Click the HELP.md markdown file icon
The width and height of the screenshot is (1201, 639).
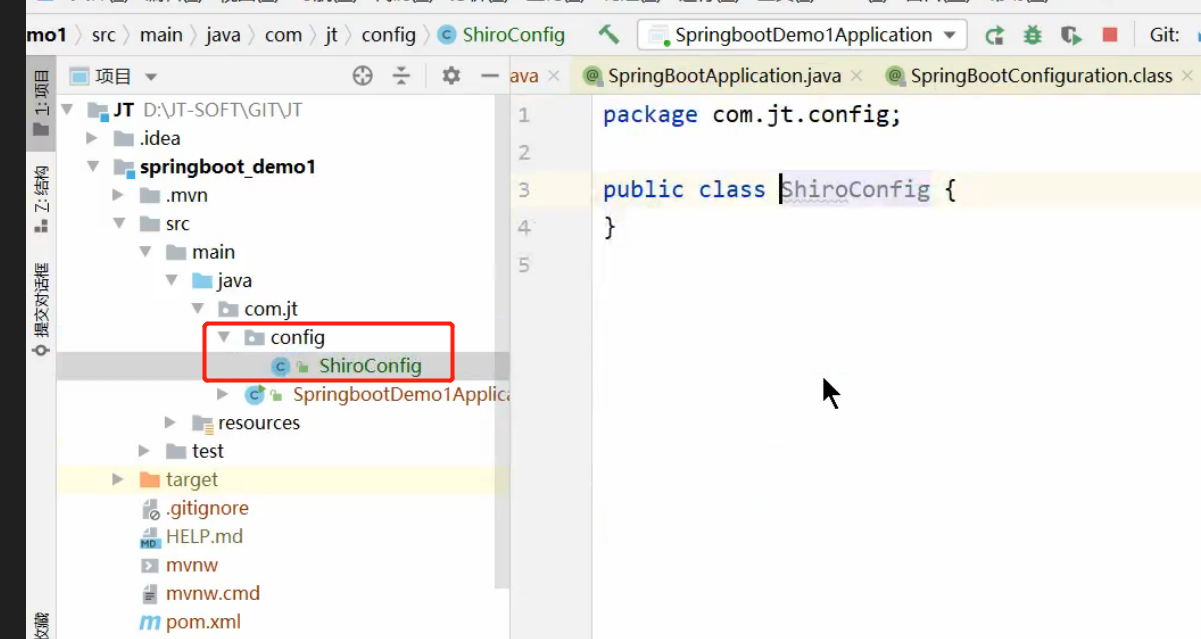point(150,537)
